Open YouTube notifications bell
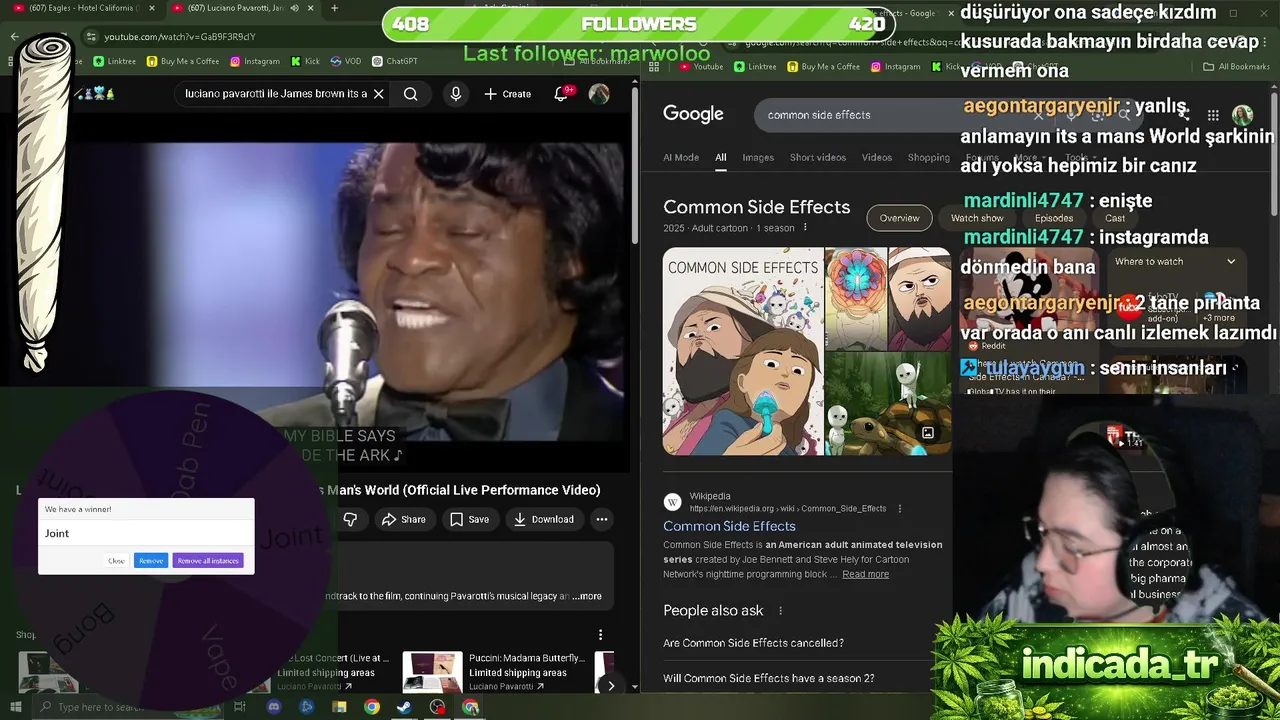The image size is (1280, 720). pos(561,94)
